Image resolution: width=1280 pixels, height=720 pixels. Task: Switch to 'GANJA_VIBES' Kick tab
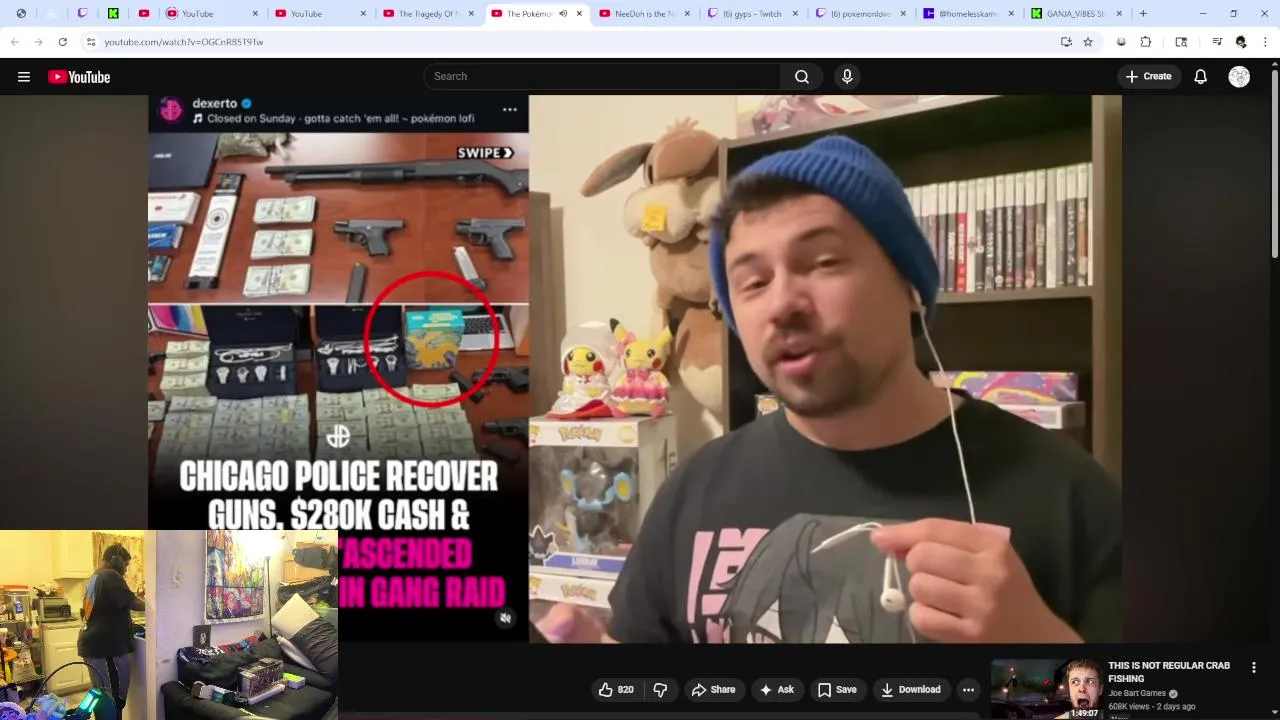(x=1076, y=14)
